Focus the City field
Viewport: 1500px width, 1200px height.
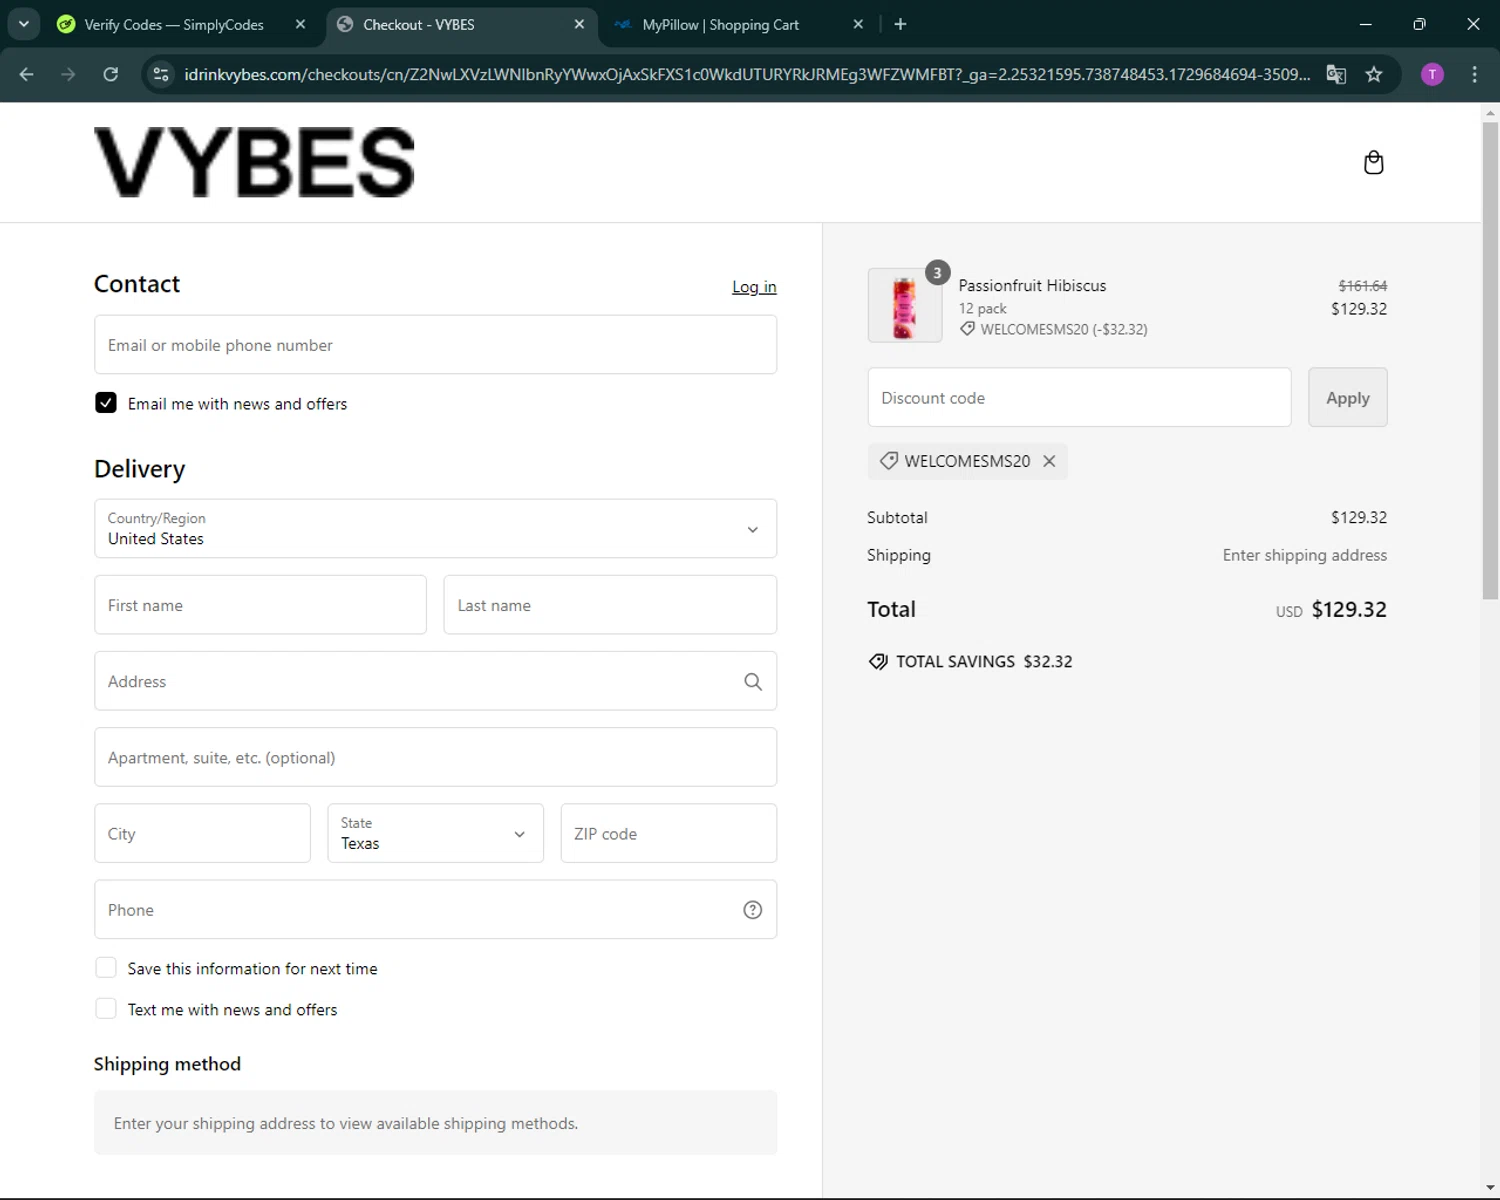[202, 833]
